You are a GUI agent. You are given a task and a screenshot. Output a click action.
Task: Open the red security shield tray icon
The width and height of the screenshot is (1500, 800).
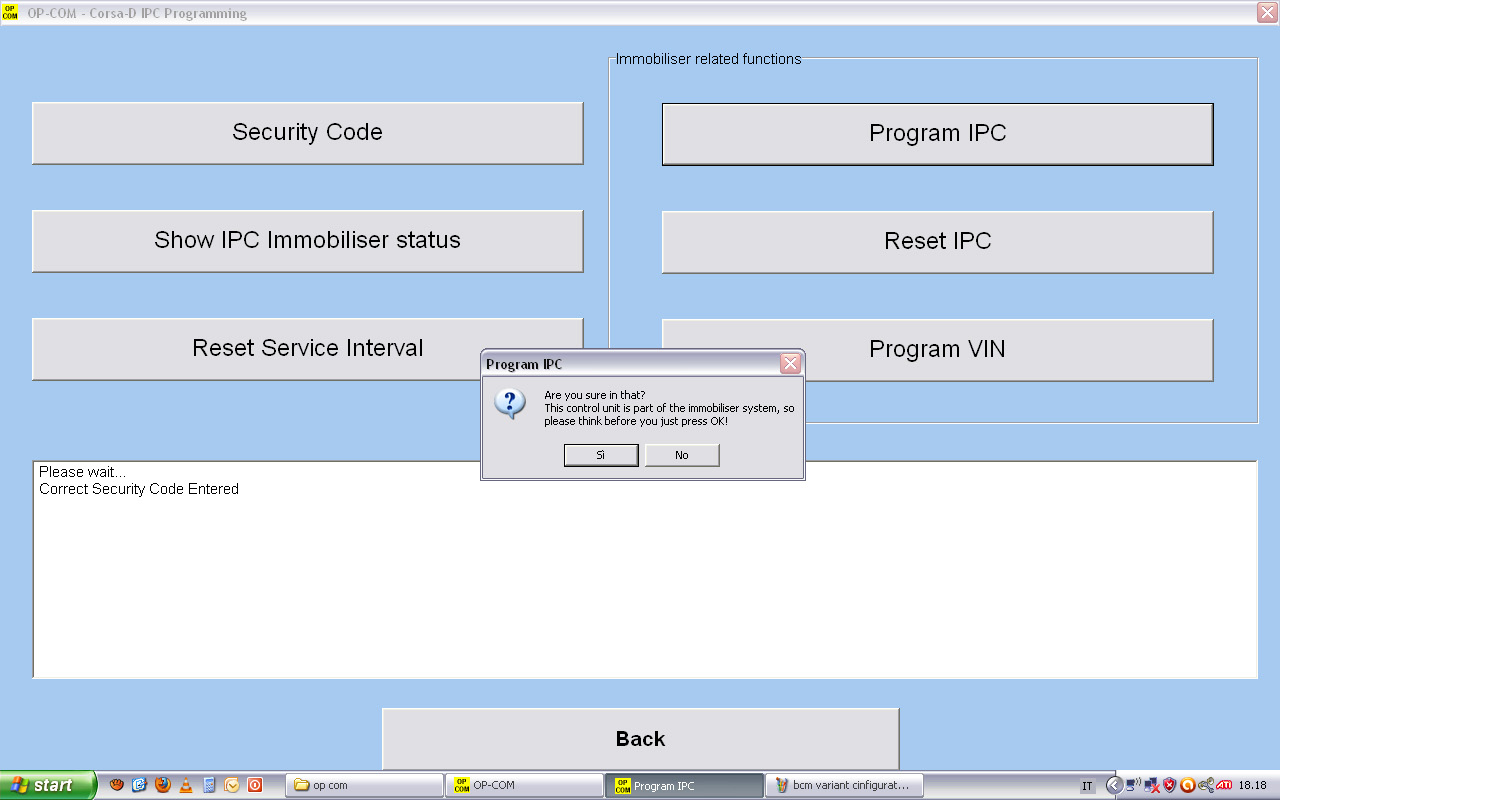(x=1169, y=785)
